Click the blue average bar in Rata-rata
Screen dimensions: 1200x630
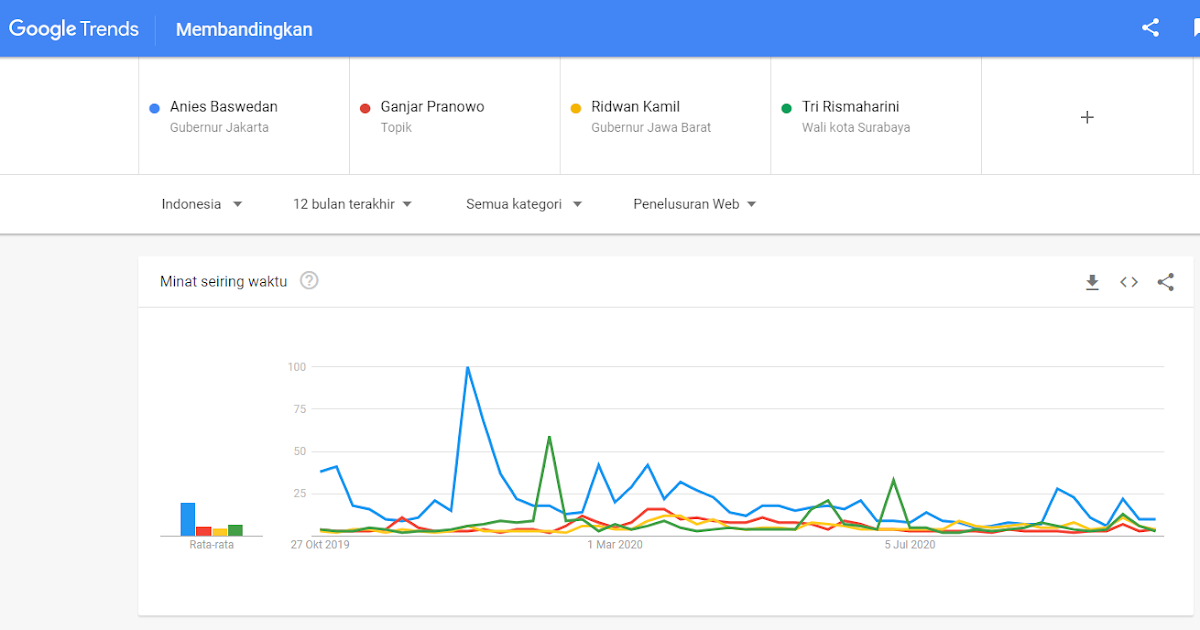187,519
